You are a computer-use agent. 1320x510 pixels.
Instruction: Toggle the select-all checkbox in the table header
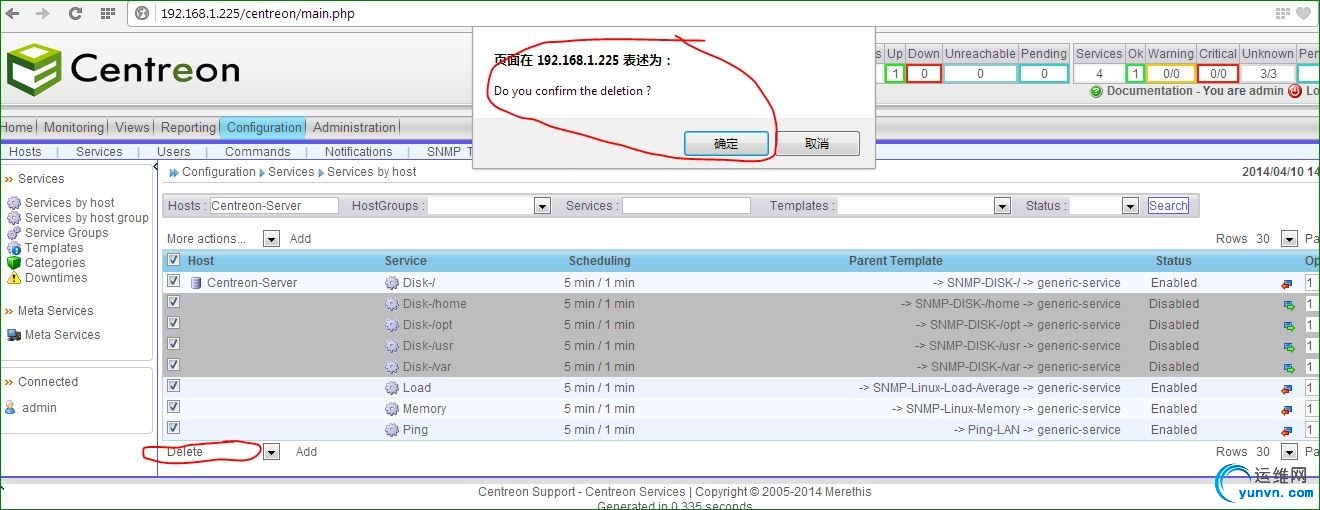pyautogui.click(x=173, y=260)
